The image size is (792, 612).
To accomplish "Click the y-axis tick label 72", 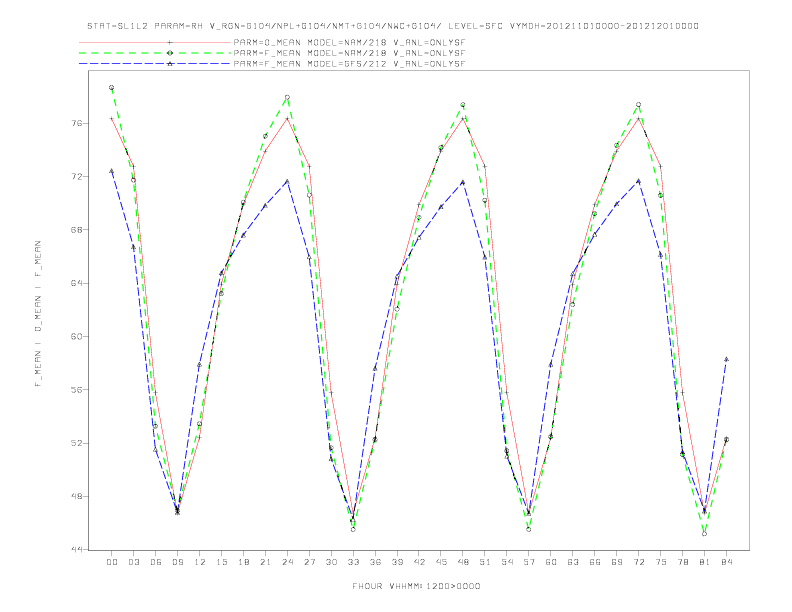I will 78,177.
